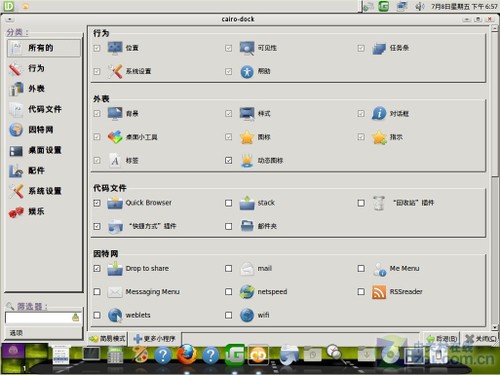Click the netspeed globe icon
This screenshot has width=500, height=375.
[x=247, y=292]
